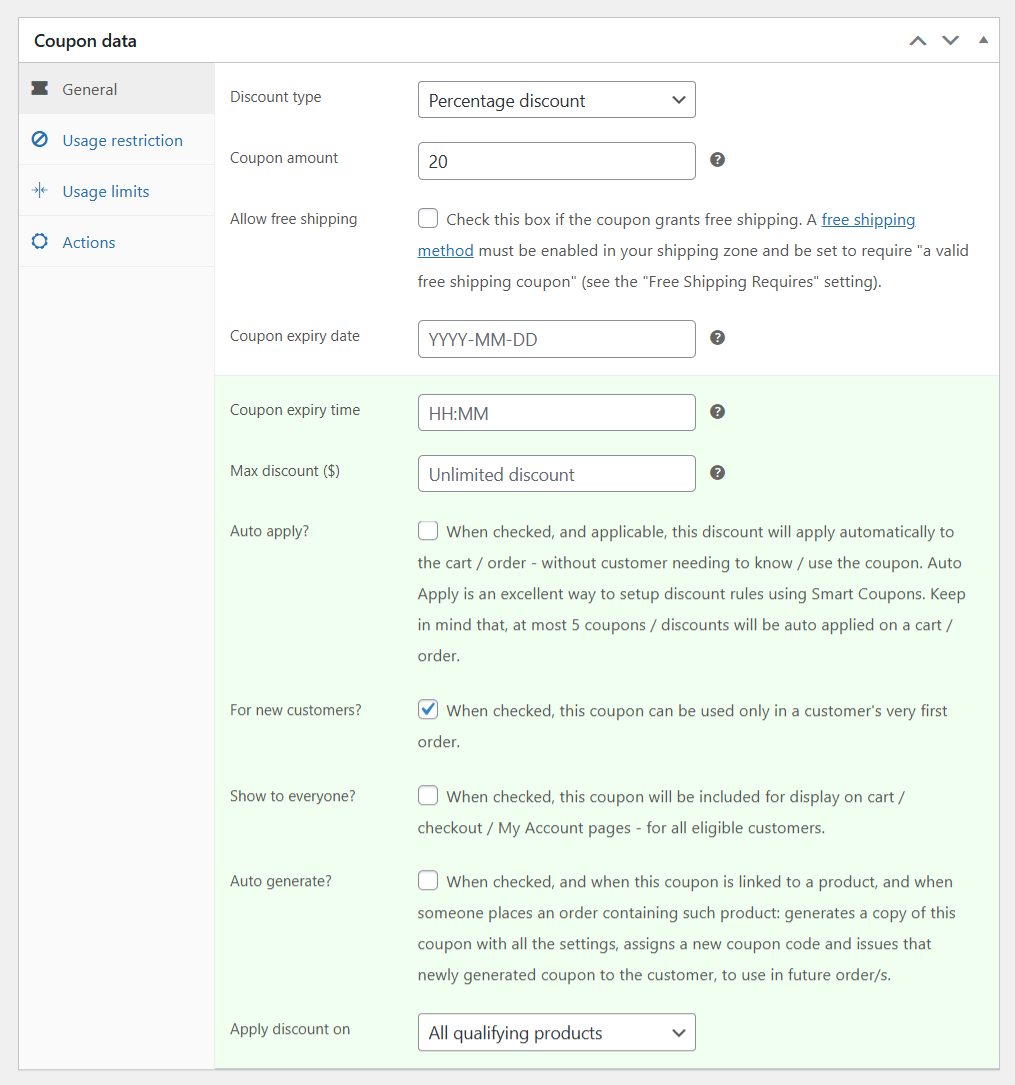Click the help icon next to Max discount
The width and height of the screenshot is (1015, 1085).
coord(717,473)
